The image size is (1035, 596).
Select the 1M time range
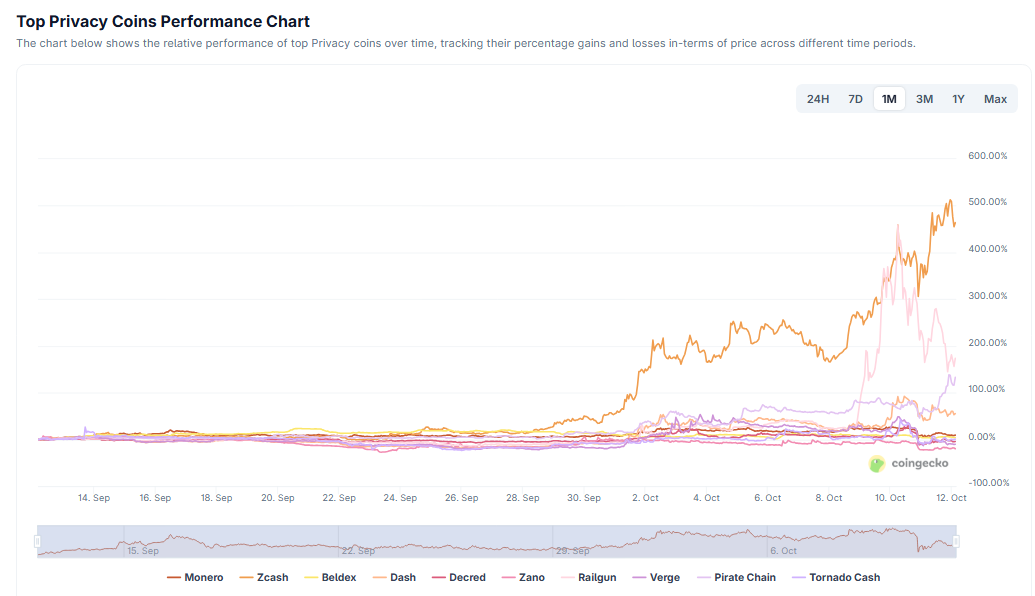[889, 99]
